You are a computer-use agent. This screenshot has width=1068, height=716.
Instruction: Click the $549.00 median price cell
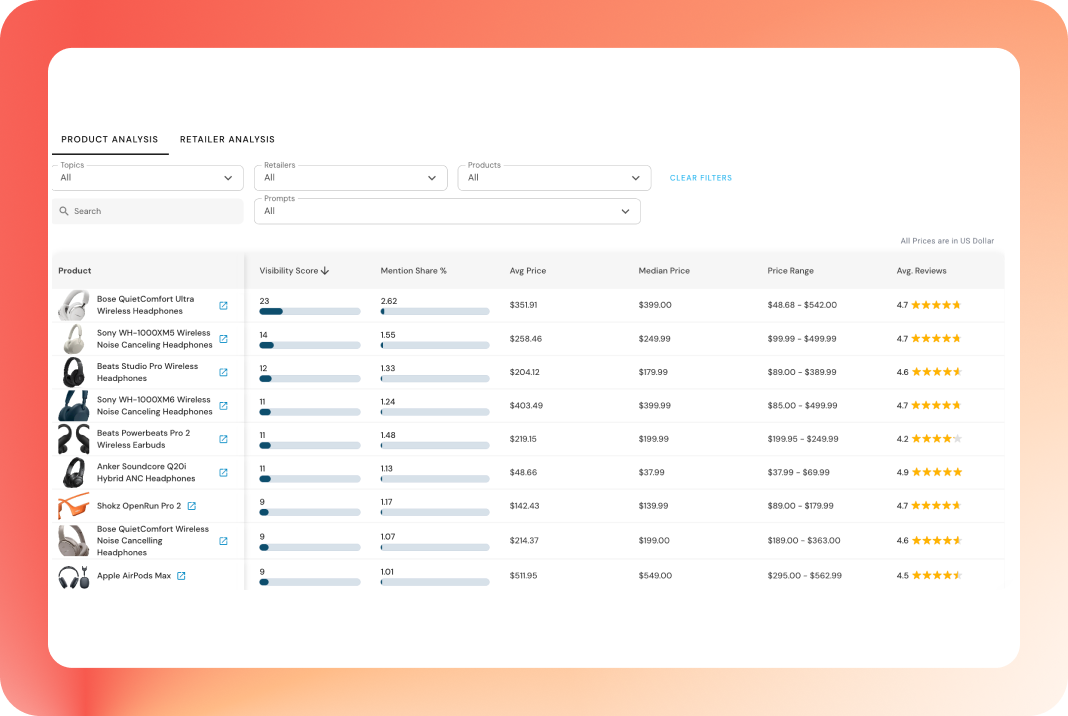(x=655, y=576)
